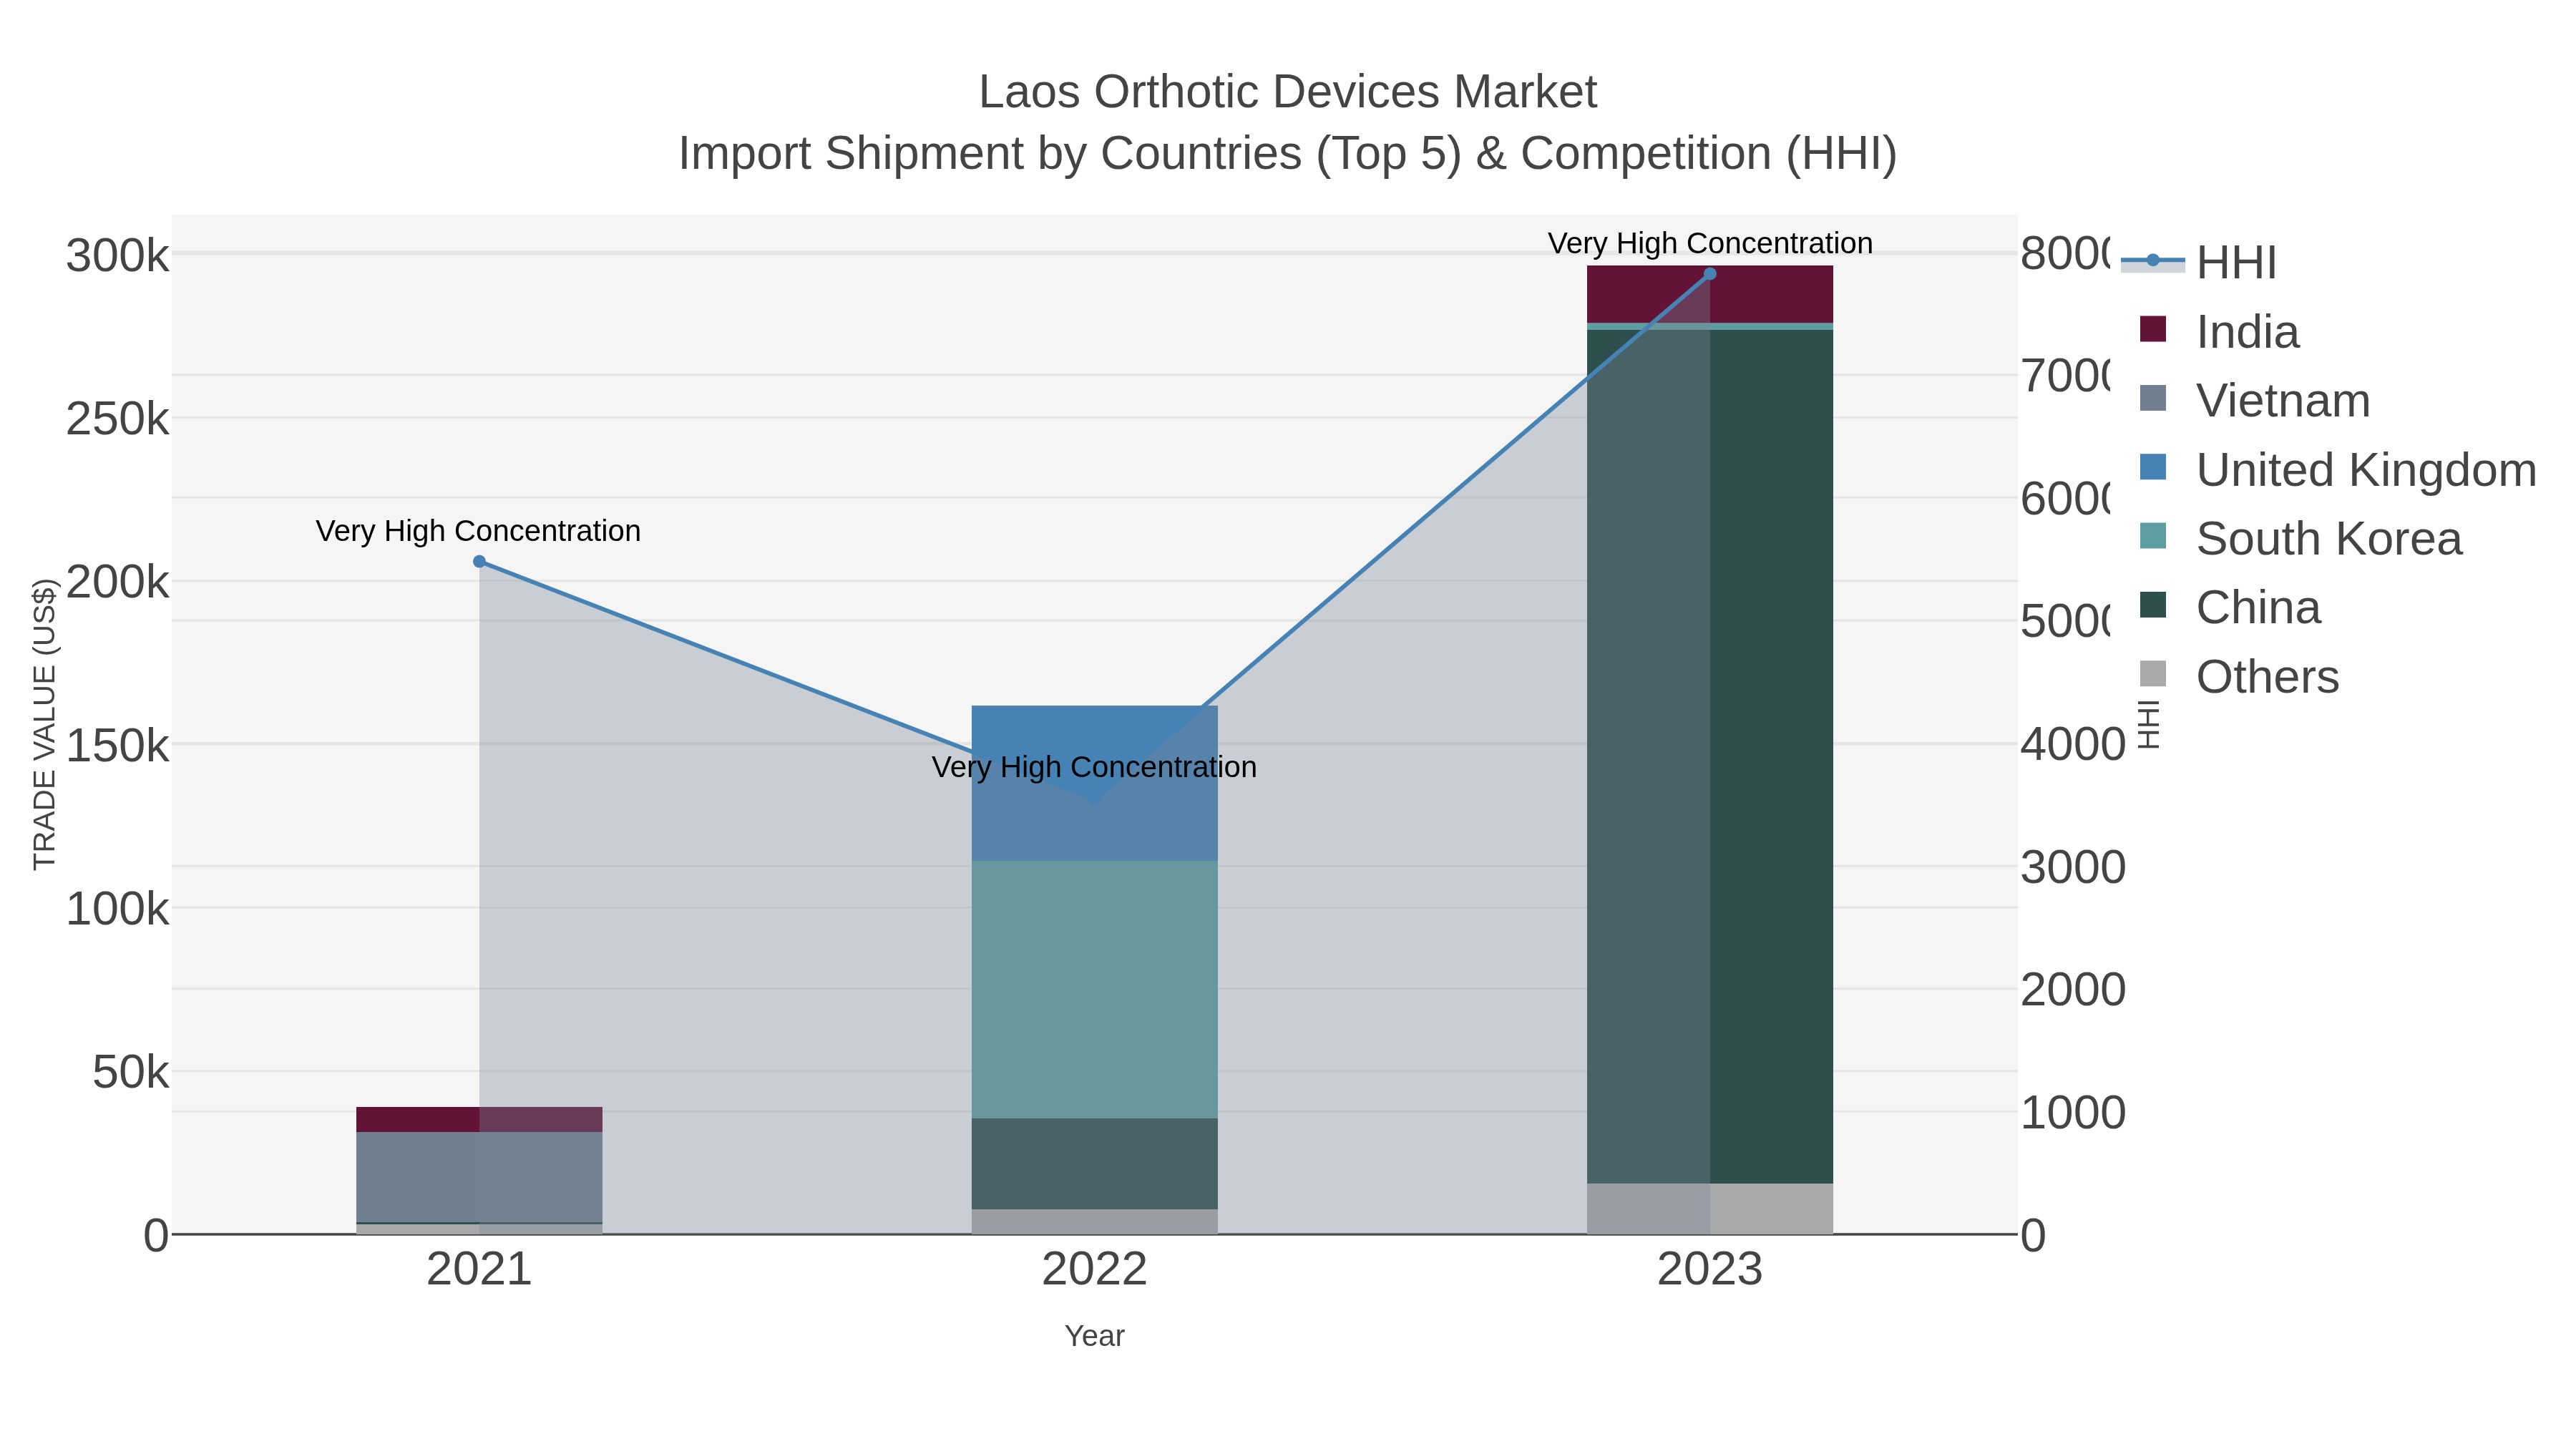
Task: Click the TRADE VALUE (US$) axis title
Action: click(x=45, y=724)
